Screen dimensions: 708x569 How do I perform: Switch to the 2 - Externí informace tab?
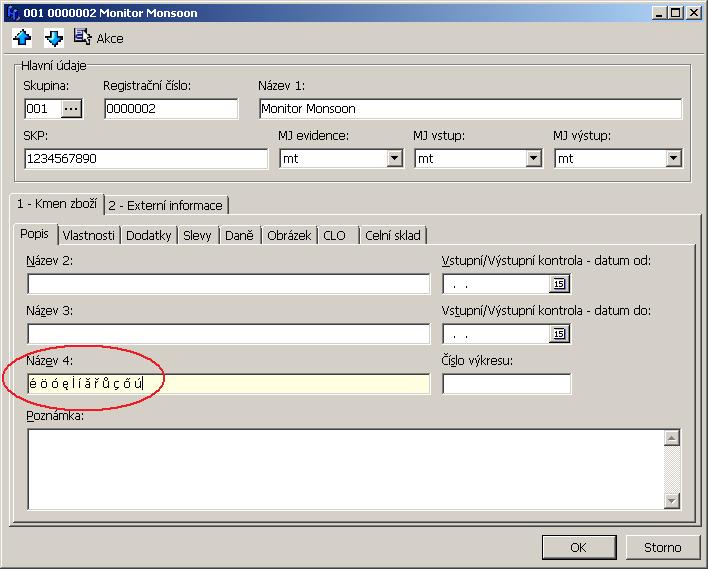point(167,205)
